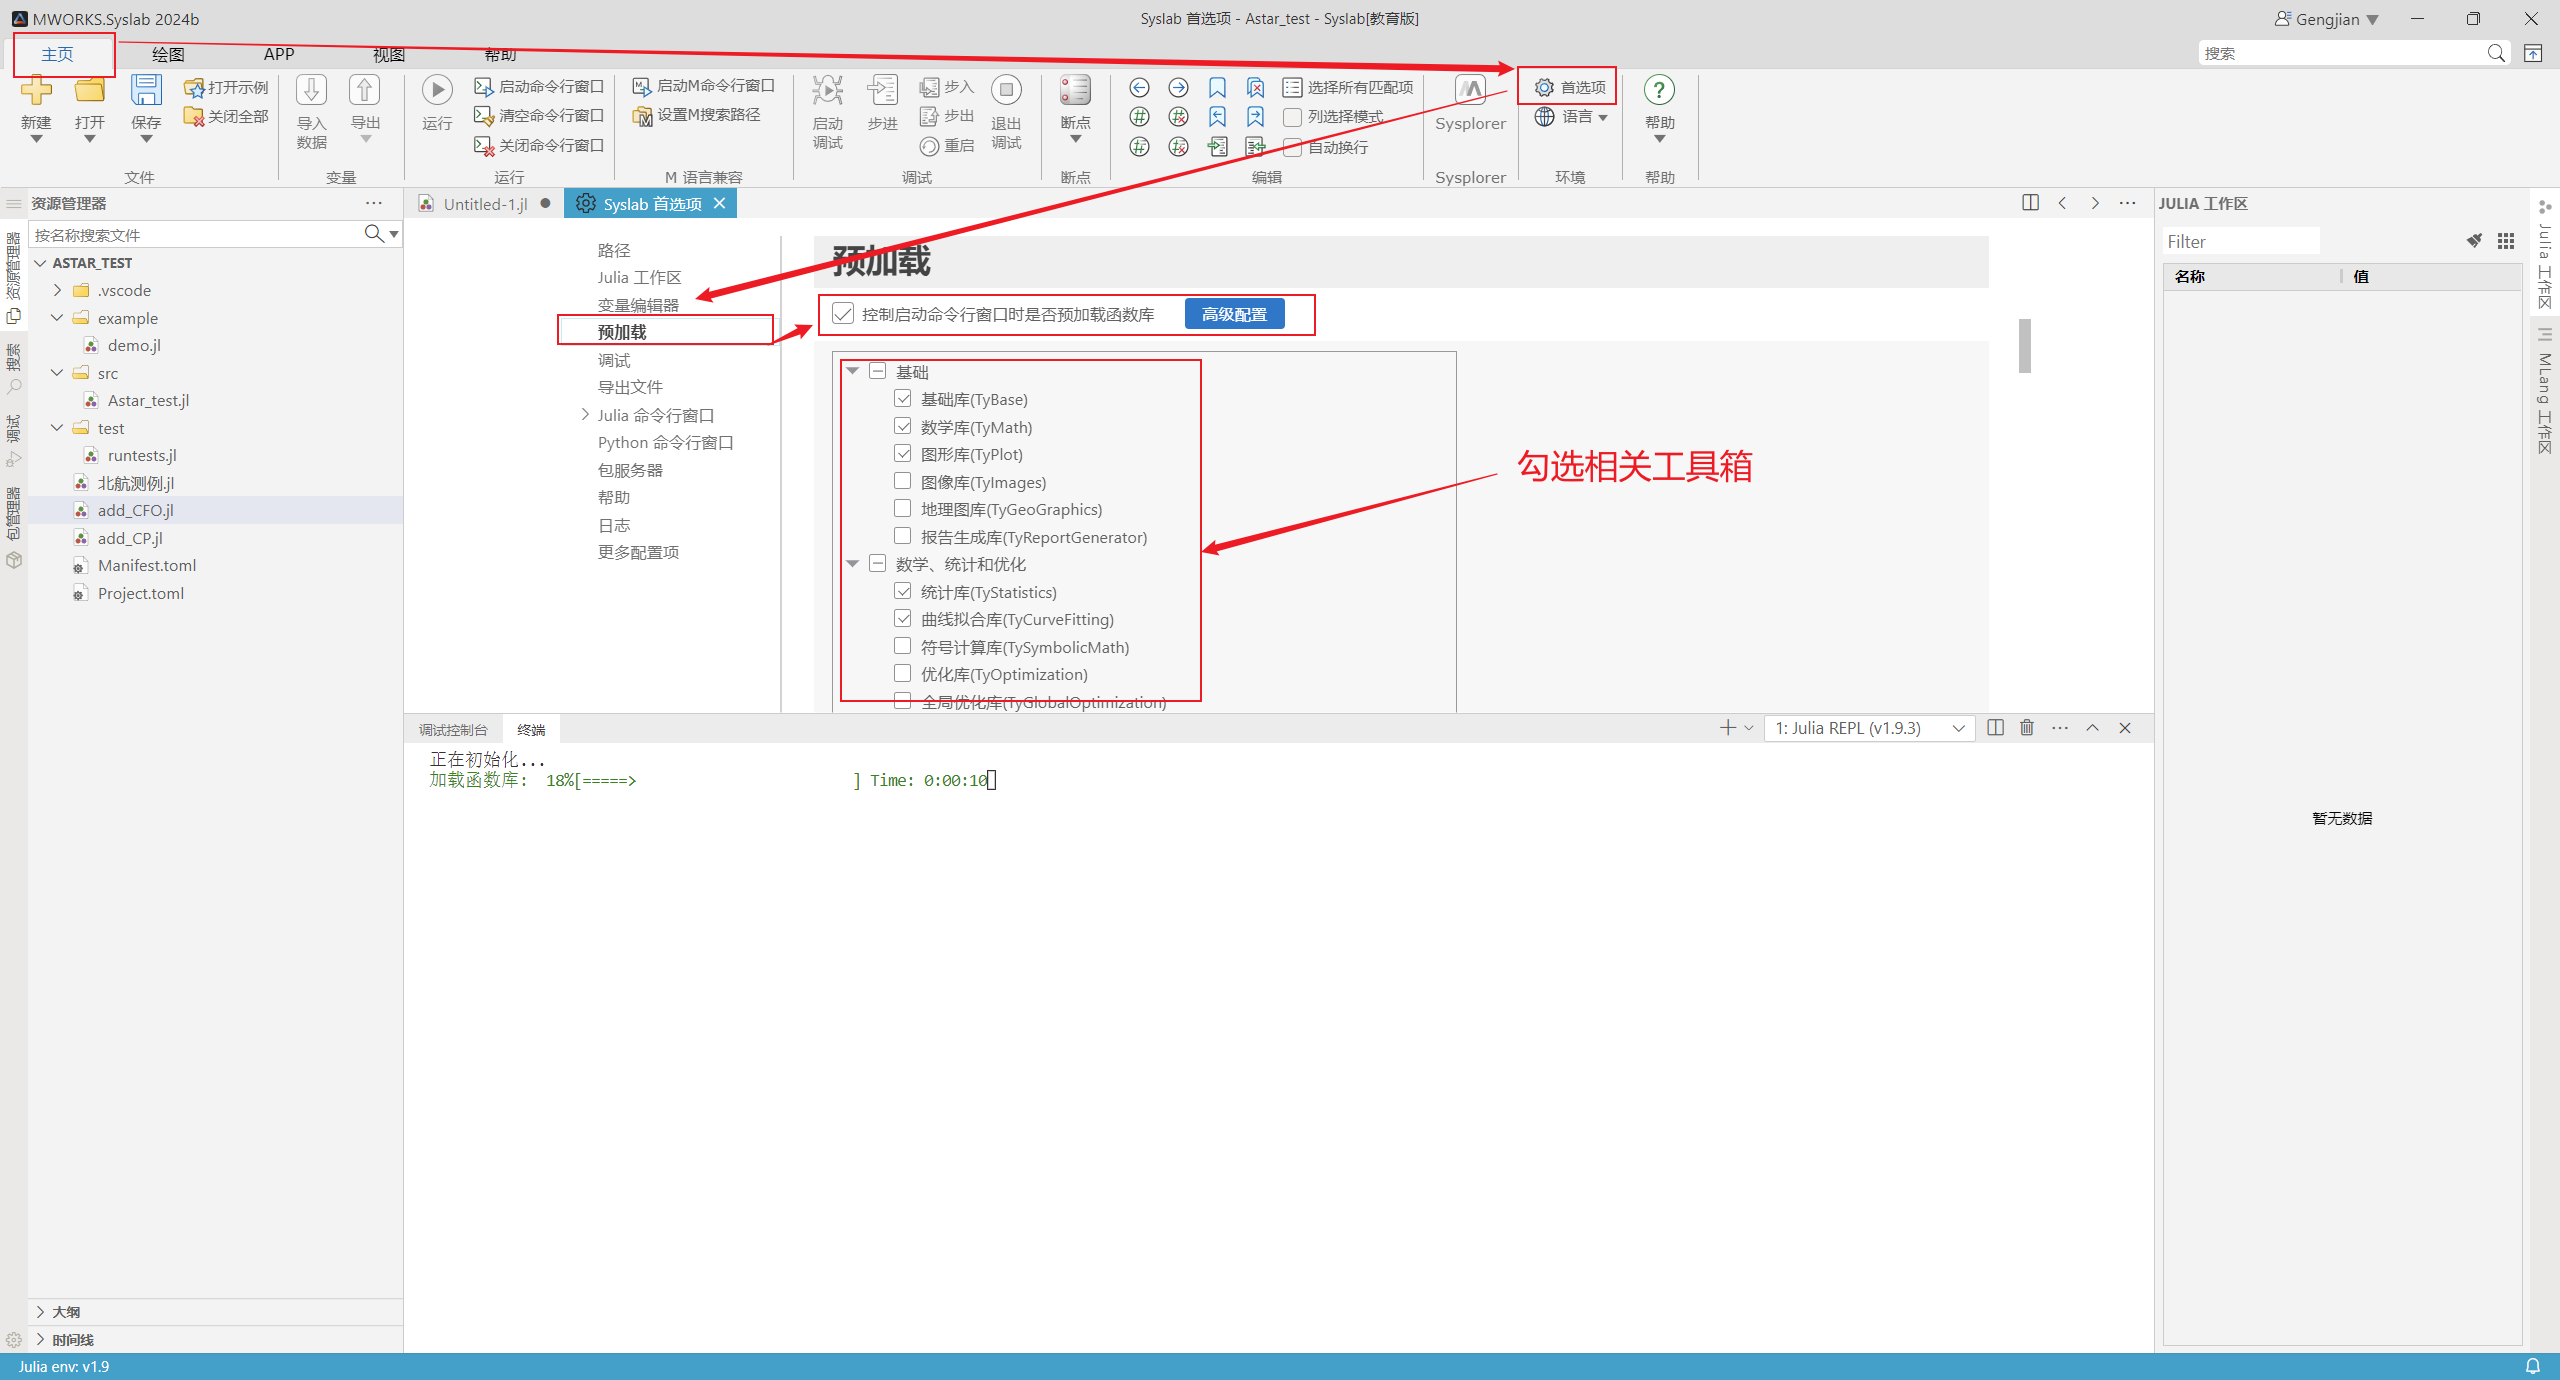This screenshot has height=1380, width=2560.
Task: Uncheck 基础库(TyBase)
Action: tap(903, 399)
